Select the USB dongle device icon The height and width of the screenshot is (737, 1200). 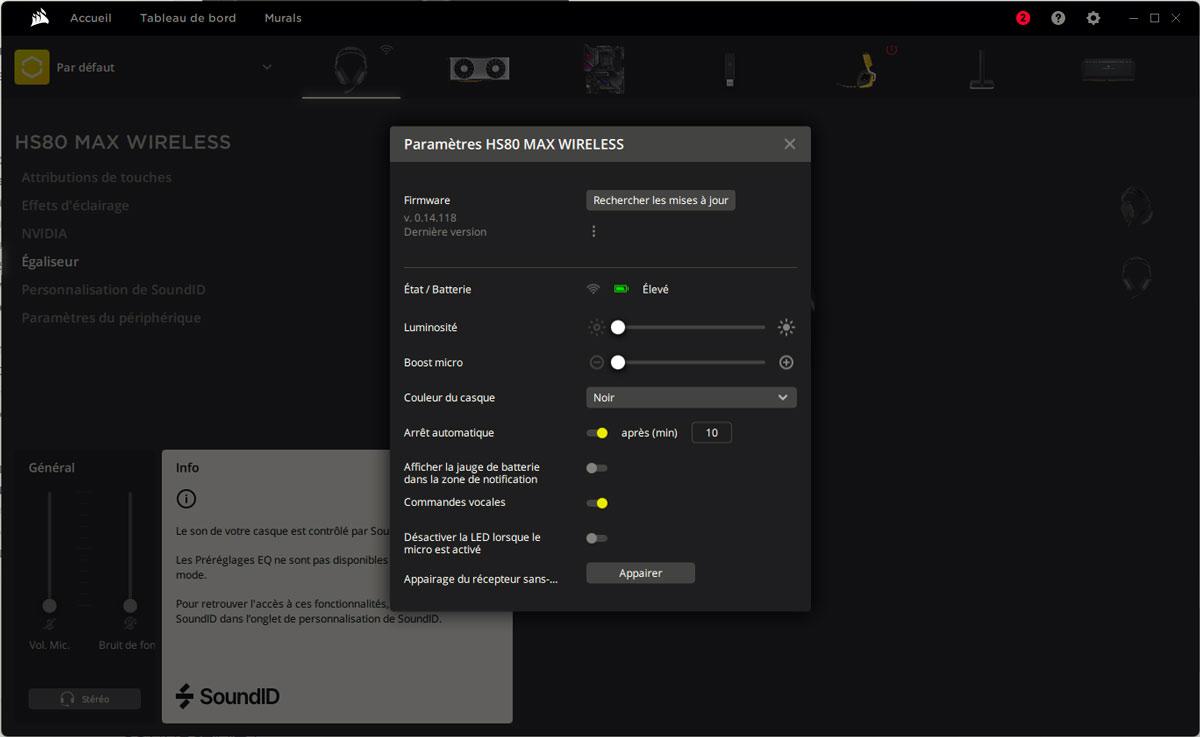pyautogui.click(x=731, y=68)
